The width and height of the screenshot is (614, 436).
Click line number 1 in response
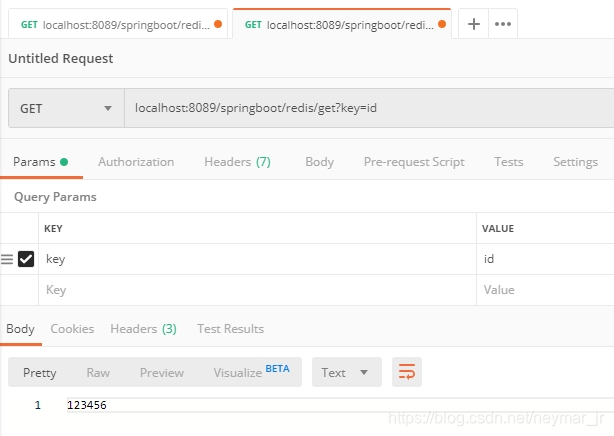38,405
